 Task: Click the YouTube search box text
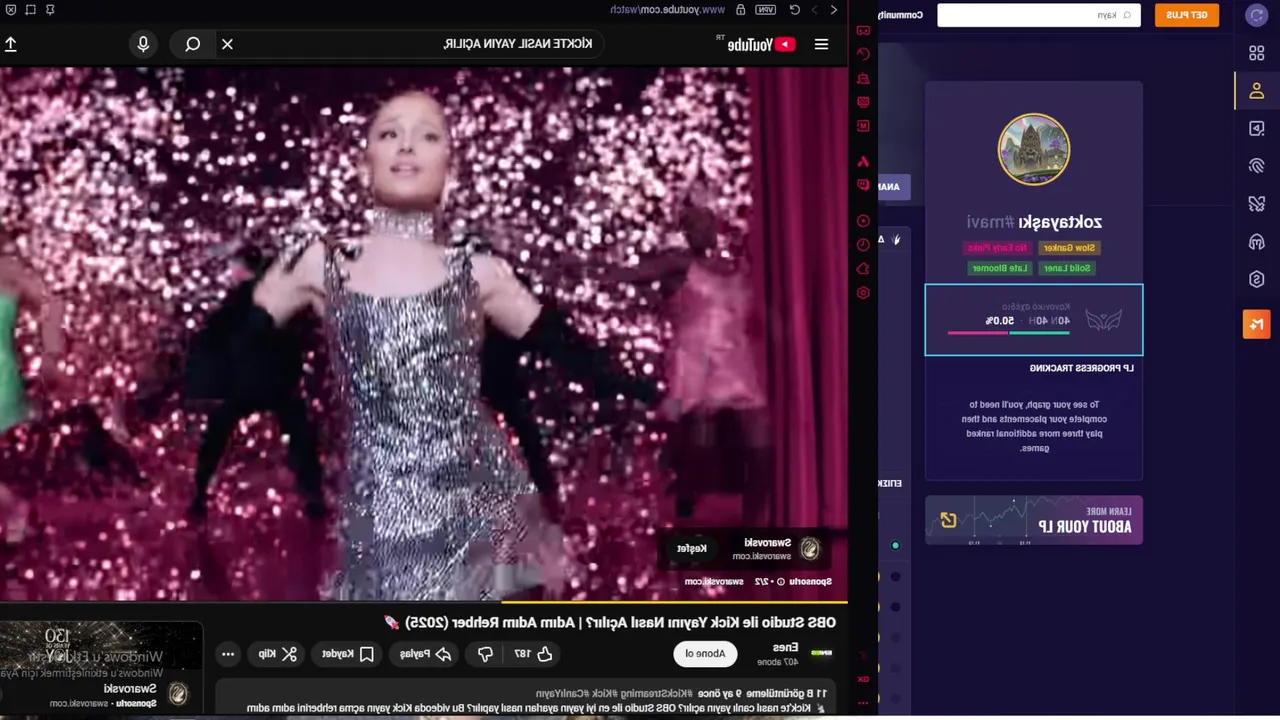(518, 44)
